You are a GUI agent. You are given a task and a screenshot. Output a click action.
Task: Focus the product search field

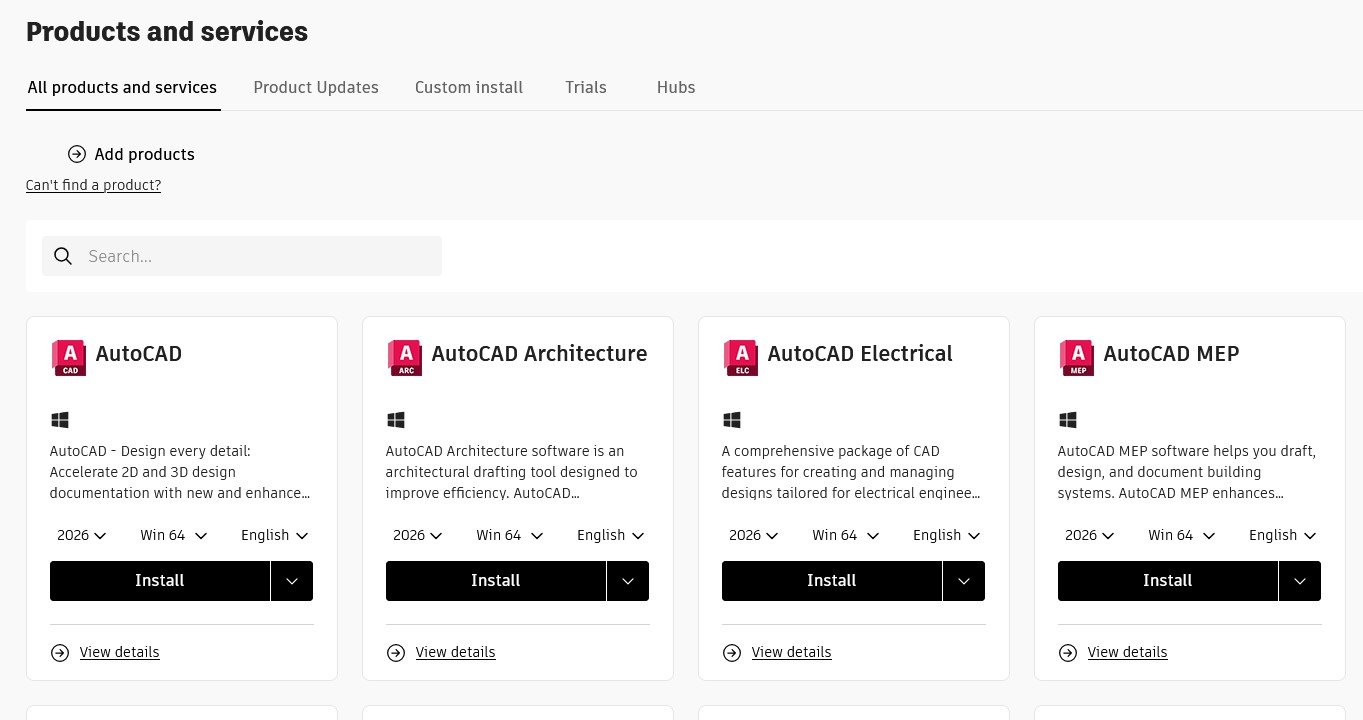tap(260, 257)
